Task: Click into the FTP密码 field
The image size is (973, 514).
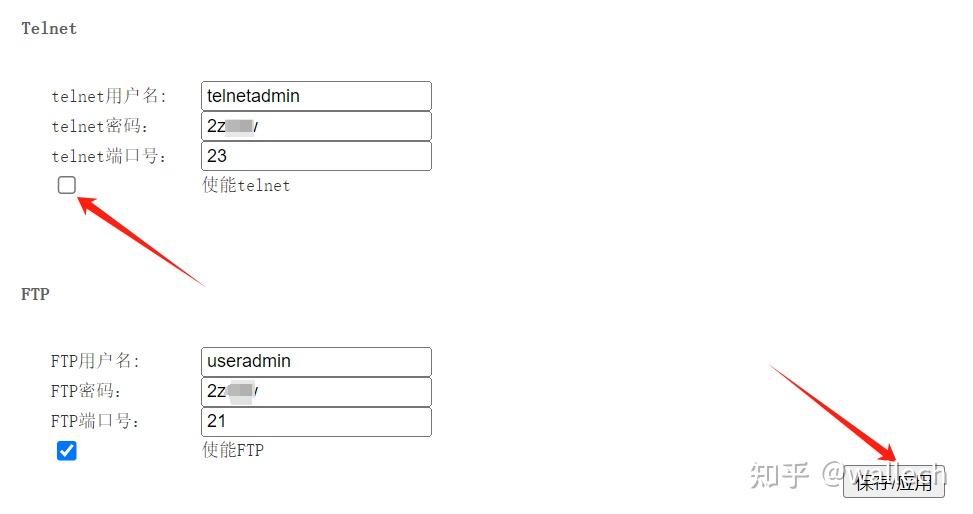Action: tap(316, 392)
